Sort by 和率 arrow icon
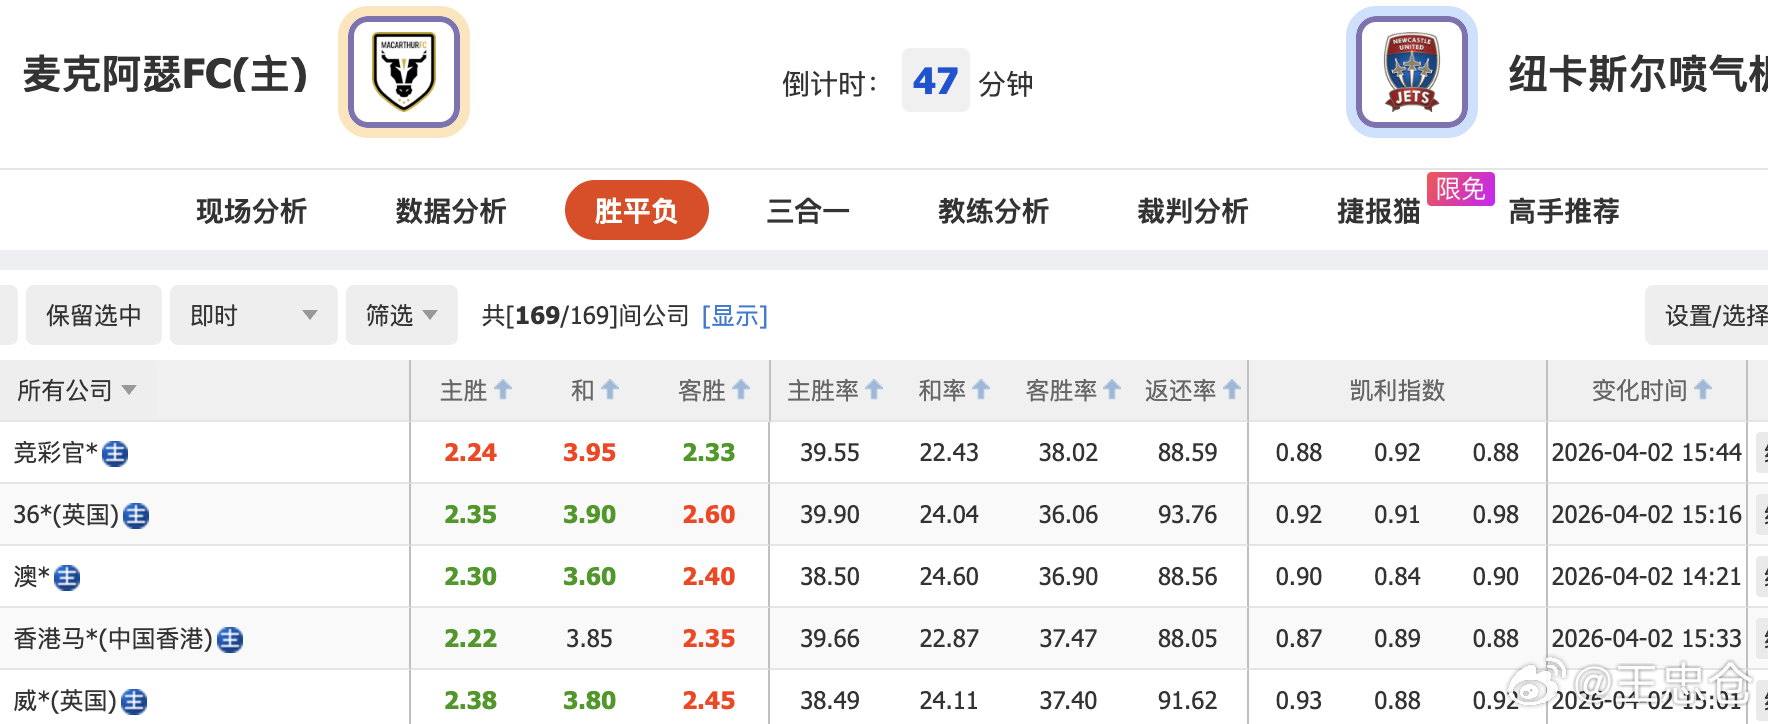Viewport: 1768px width, 724px height. click(981, 390)
